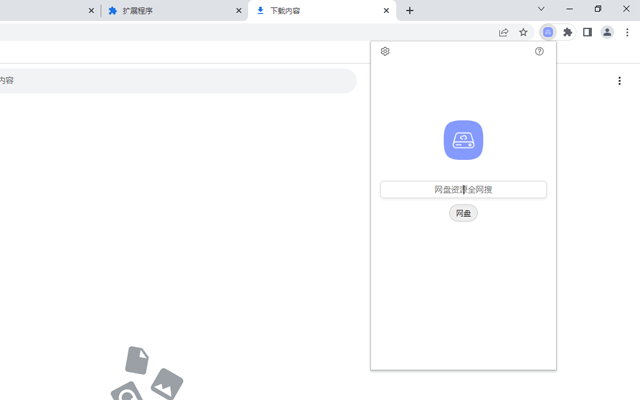Toggle the browser side panel icon
The width and height of the screenshot is (640, 400).
587,32
